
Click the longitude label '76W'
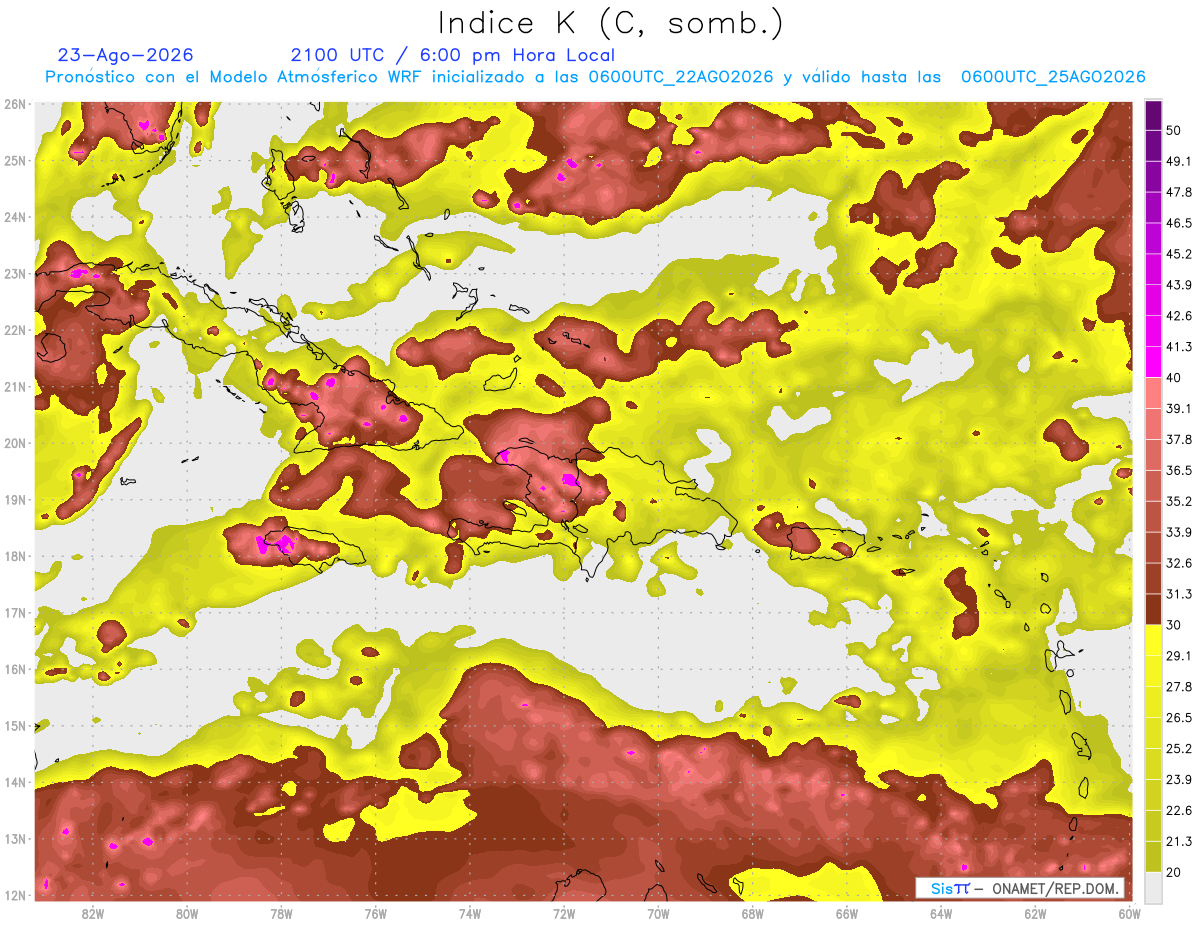pyautogui.click(x=376, y=914)
